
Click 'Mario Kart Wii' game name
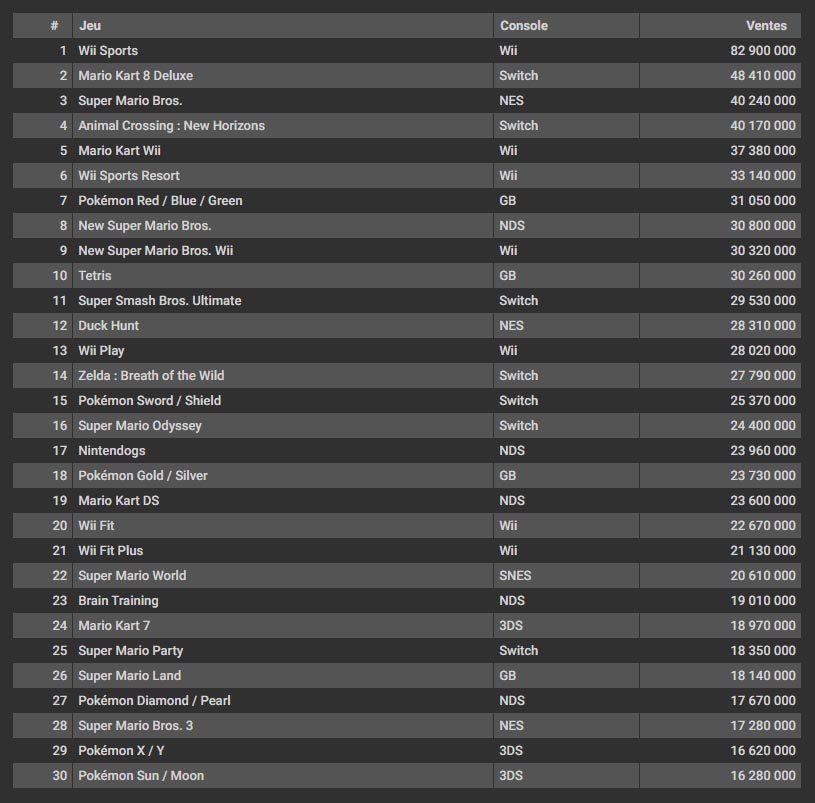coord(120,150)
